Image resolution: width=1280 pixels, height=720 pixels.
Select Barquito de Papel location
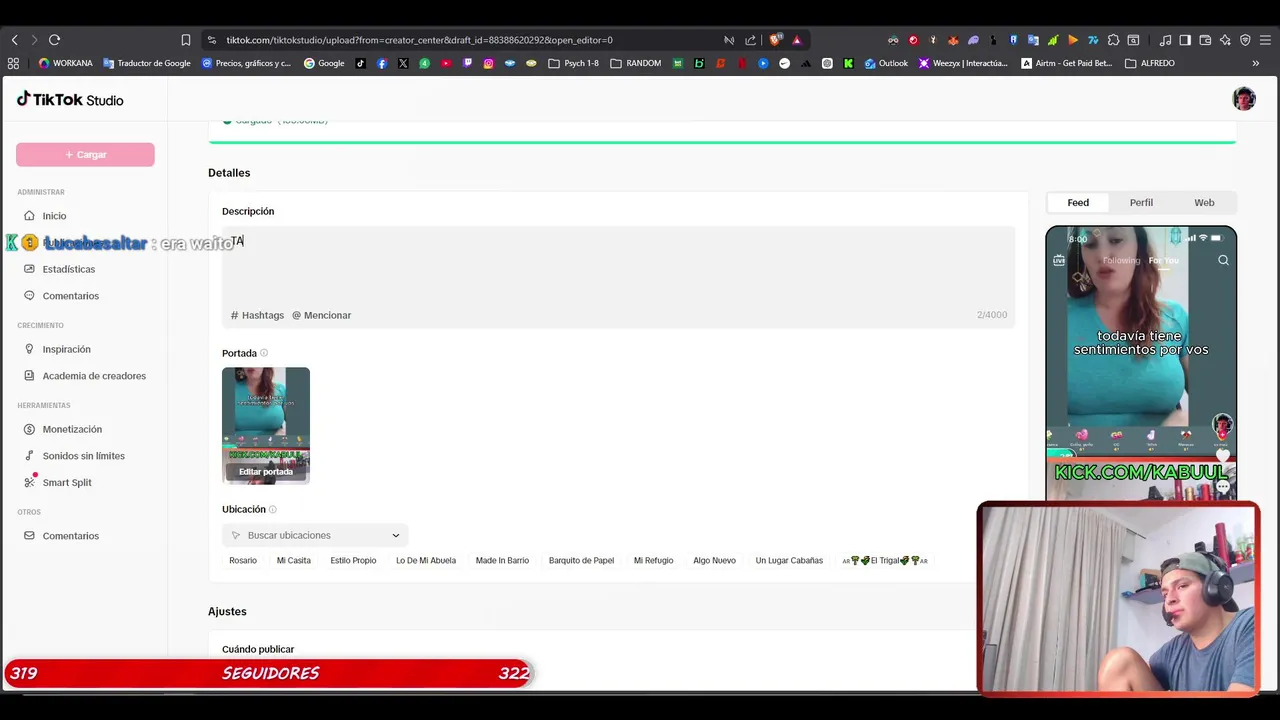[581, 561]
